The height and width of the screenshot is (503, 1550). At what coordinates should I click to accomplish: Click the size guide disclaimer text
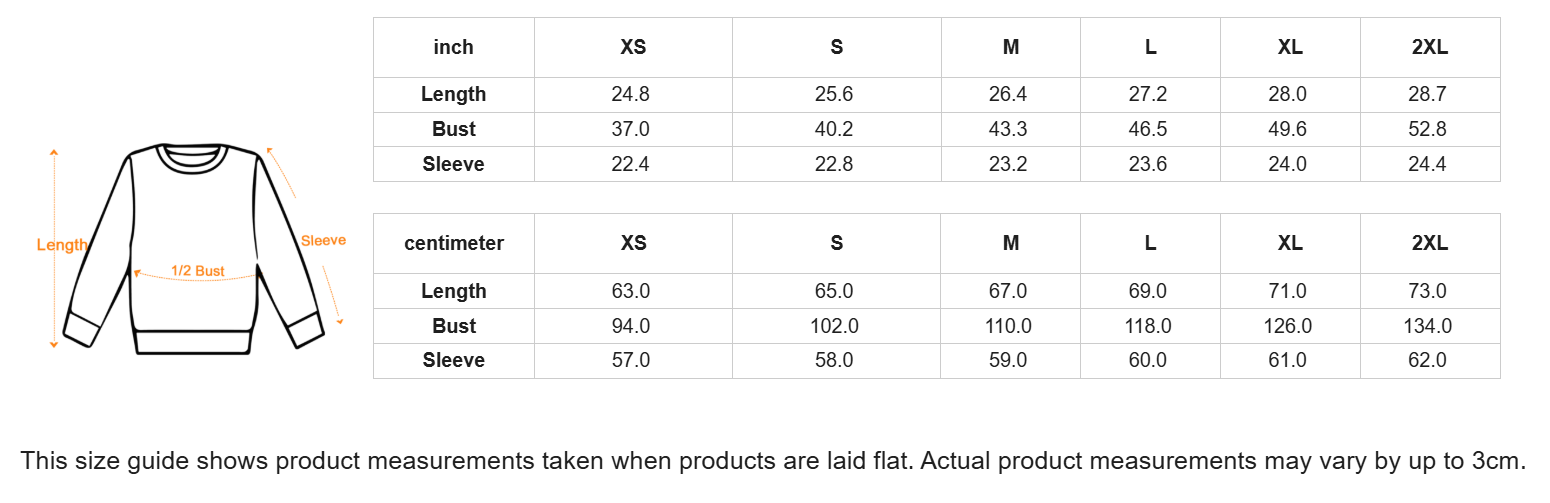click(773, 461)
